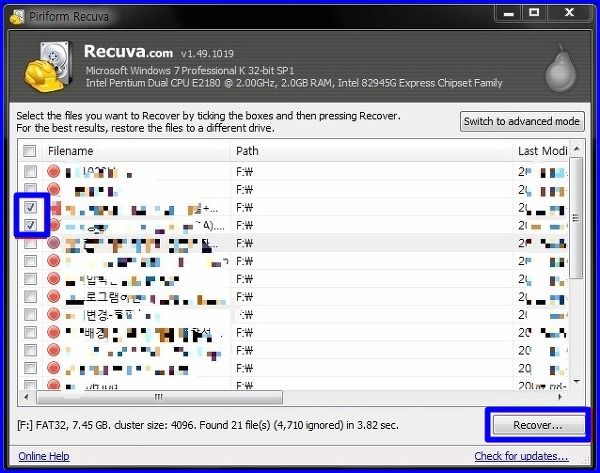Click the file list's vertical scrollbar thumb
Screen dimensions: 600x473
(x=576, y=218)
